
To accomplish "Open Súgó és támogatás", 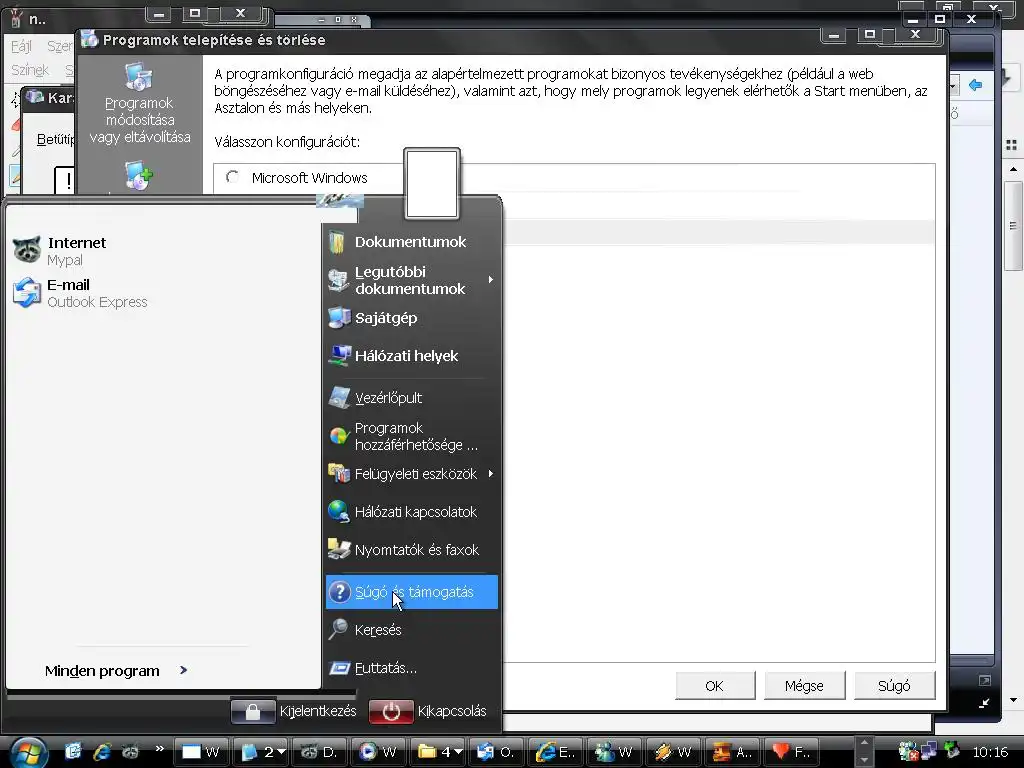I will (x=411, y=592).
